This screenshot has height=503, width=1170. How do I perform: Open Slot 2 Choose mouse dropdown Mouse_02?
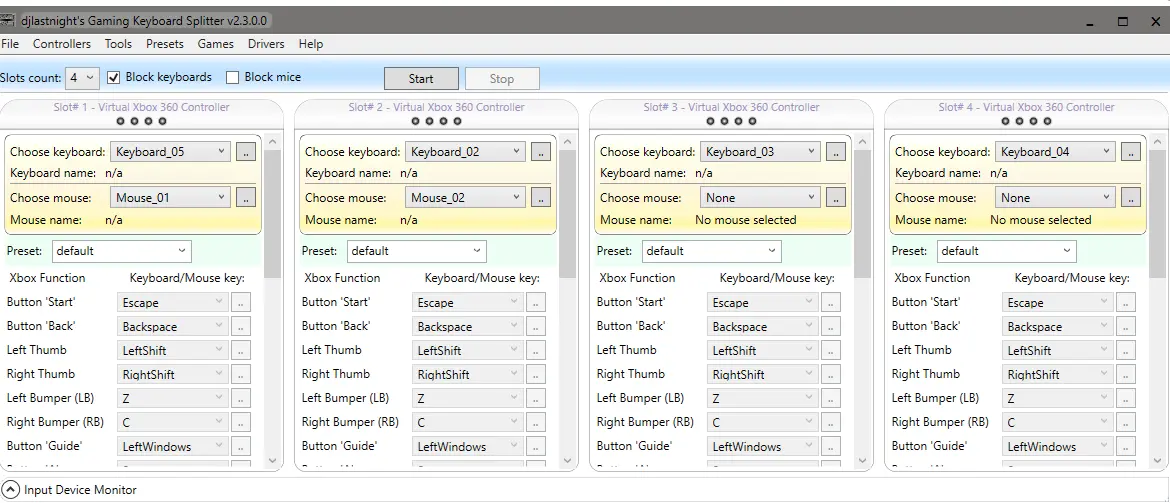click(x=465, y=198)
